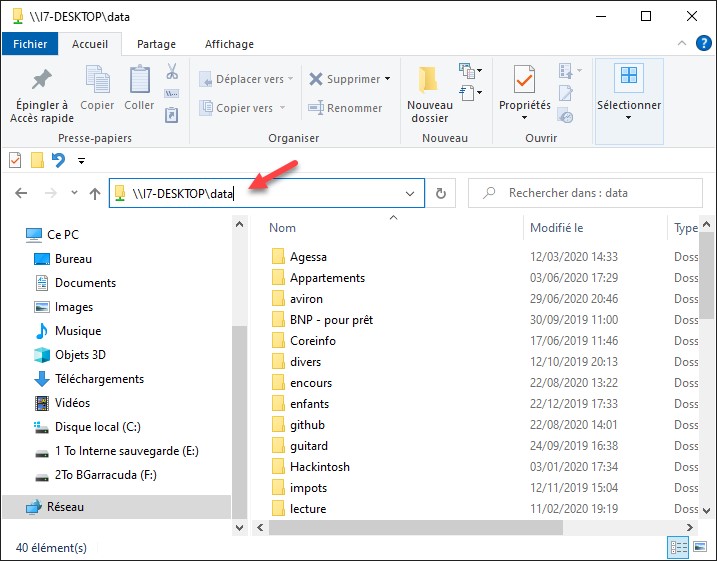Open the Customize Quick Access Toolbar dropdown
717x561 pixels.
tap(81, 160)
